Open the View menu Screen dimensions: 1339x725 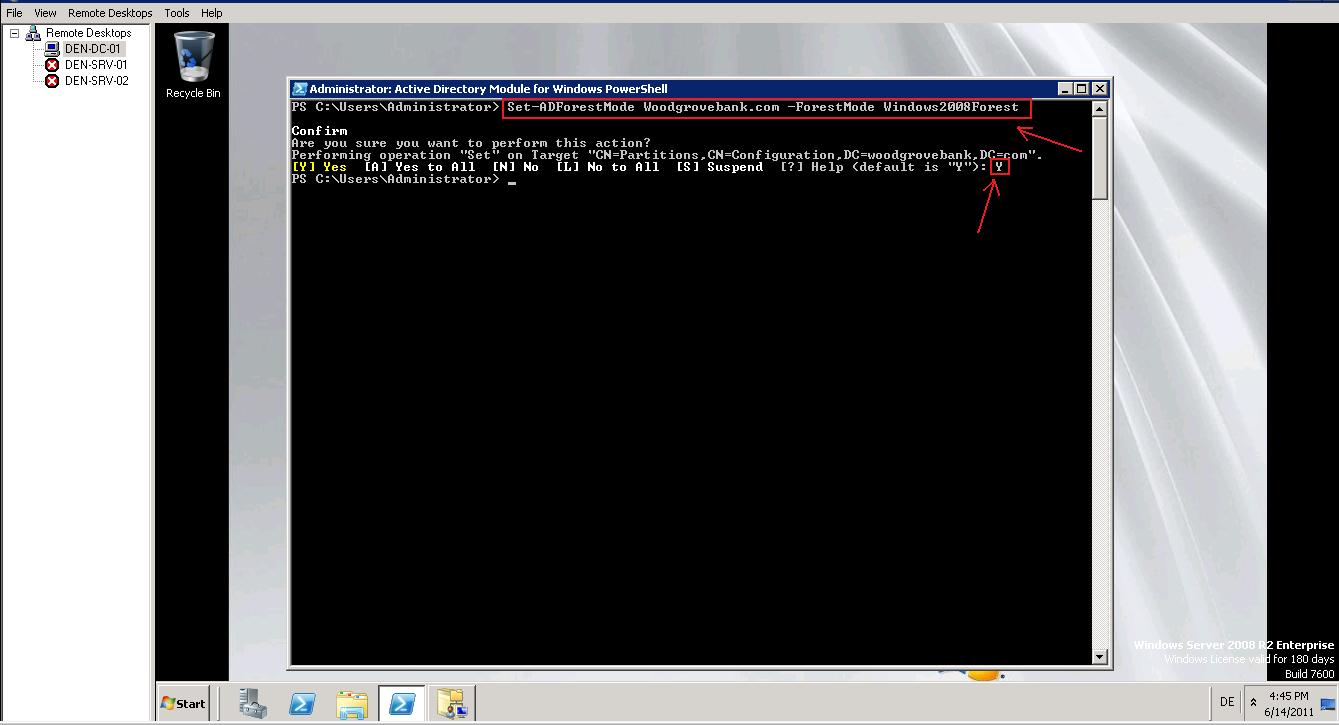click(45, 13)
